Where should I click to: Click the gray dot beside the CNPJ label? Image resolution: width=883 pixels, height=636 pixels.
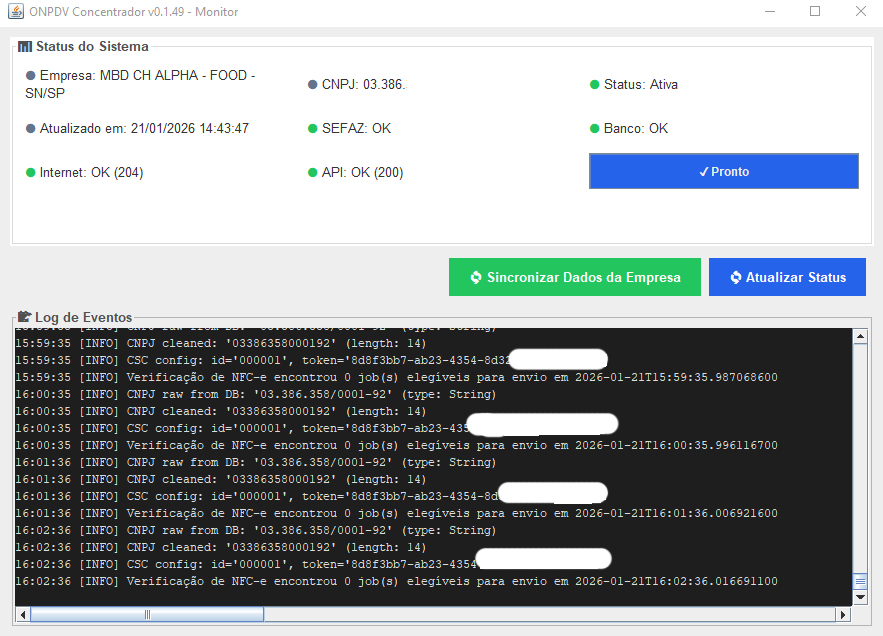click(x=313, y=85)
